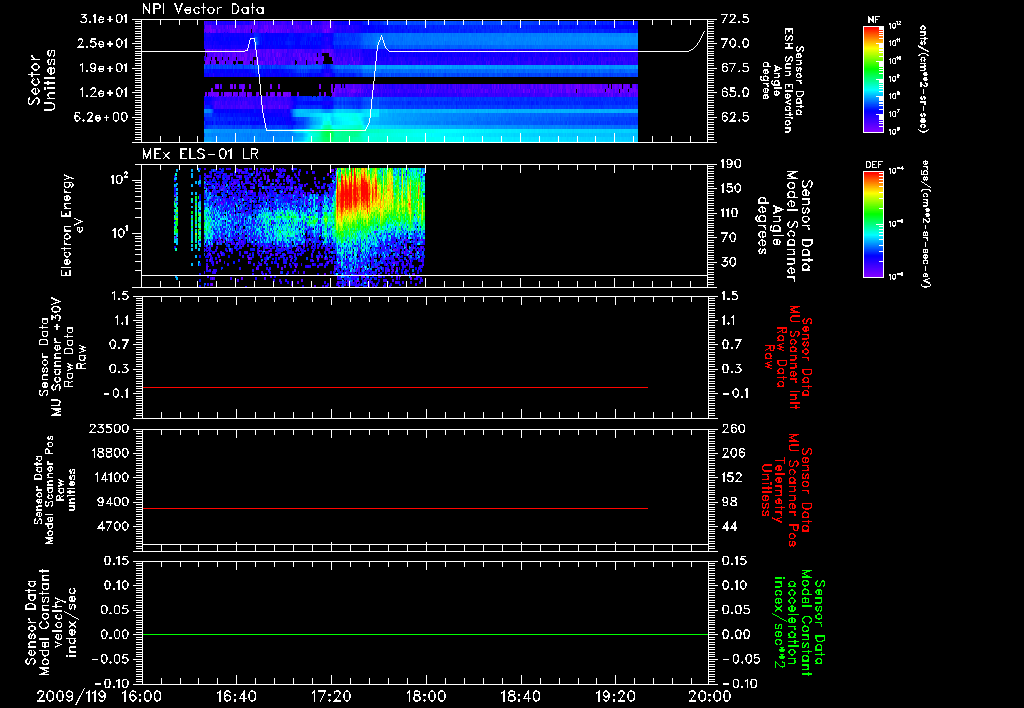This screenshot has width=1024, height=708.
Task: Click the 17:20 time axis label
Action: coord(331,696)
